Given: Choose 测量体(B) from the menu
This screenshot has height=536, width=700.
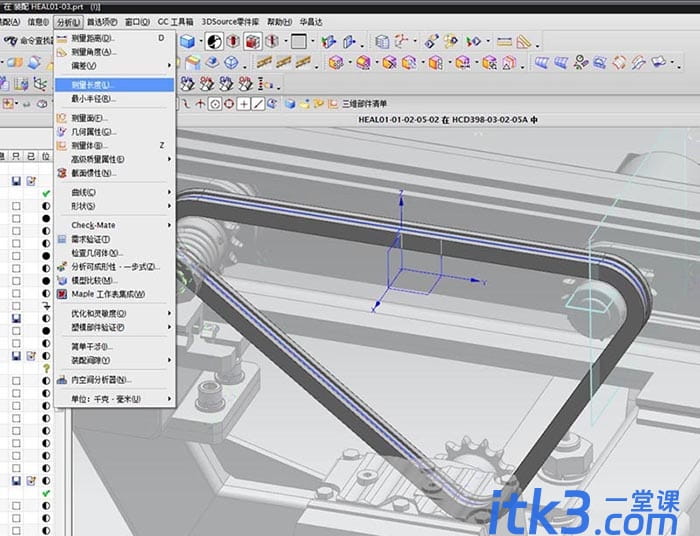Looking at the screenshot, I should pyautogui.click(x=115, y=145).
